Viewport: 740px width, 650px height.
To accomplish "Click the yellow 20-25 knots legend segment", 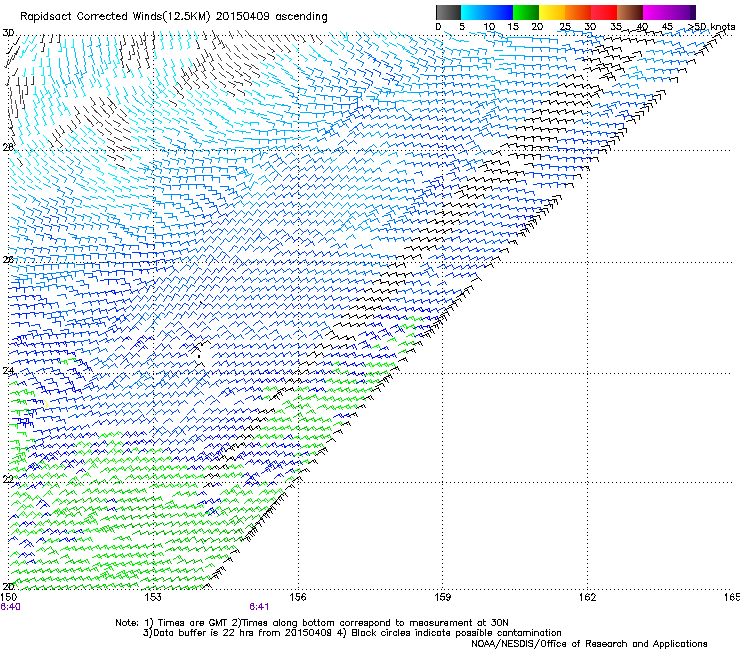I will 552,12.
